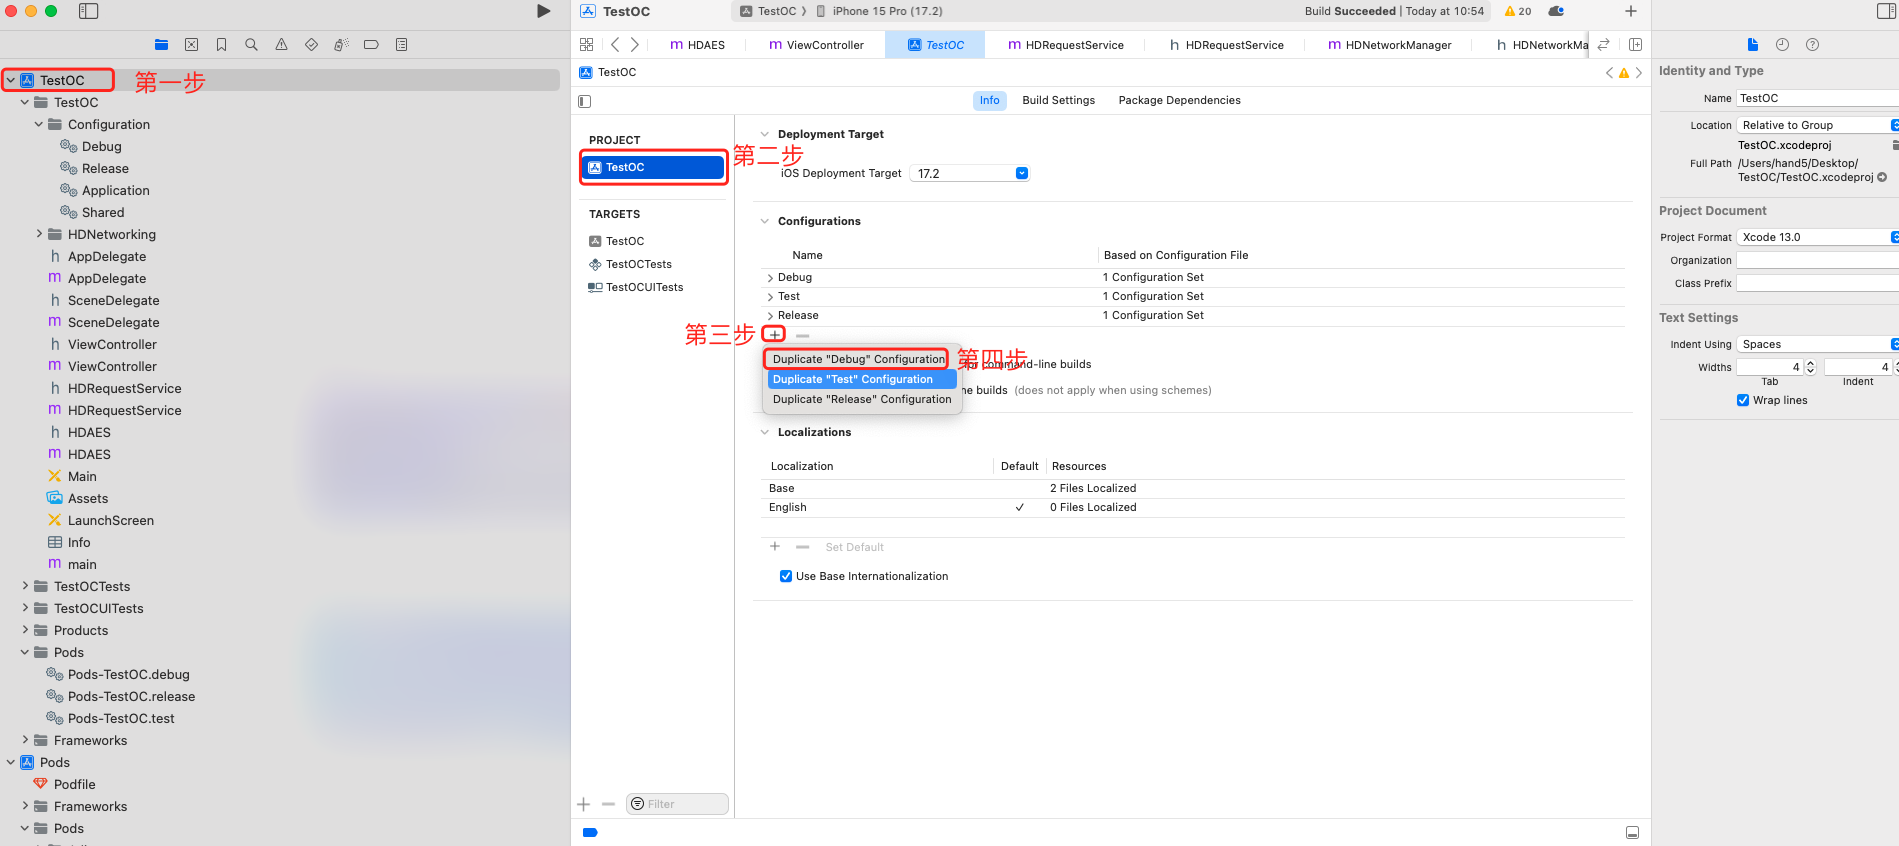Viewport: 1899px width, 846px height.
Task: Open the HDNetworkManager m-file editor tab
Action: [x=1390, y=45]
